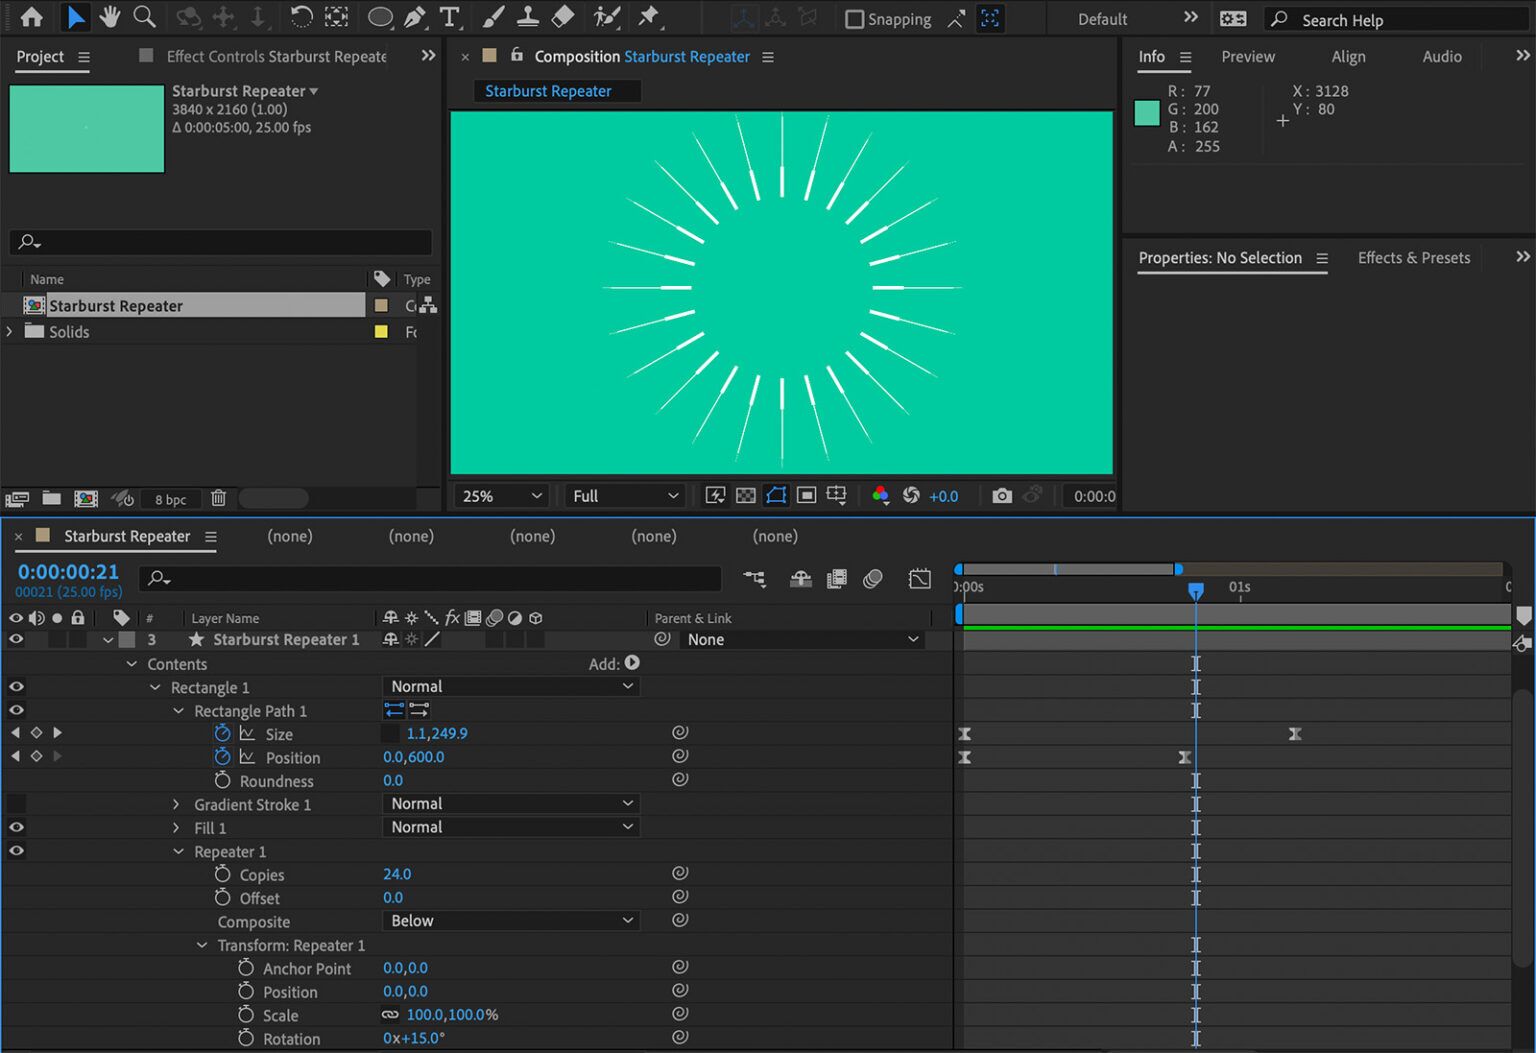Toggle visibility of Rectangle 1
The image size is (1536, 1053).
pyautogui.click(x=14, y=686)
